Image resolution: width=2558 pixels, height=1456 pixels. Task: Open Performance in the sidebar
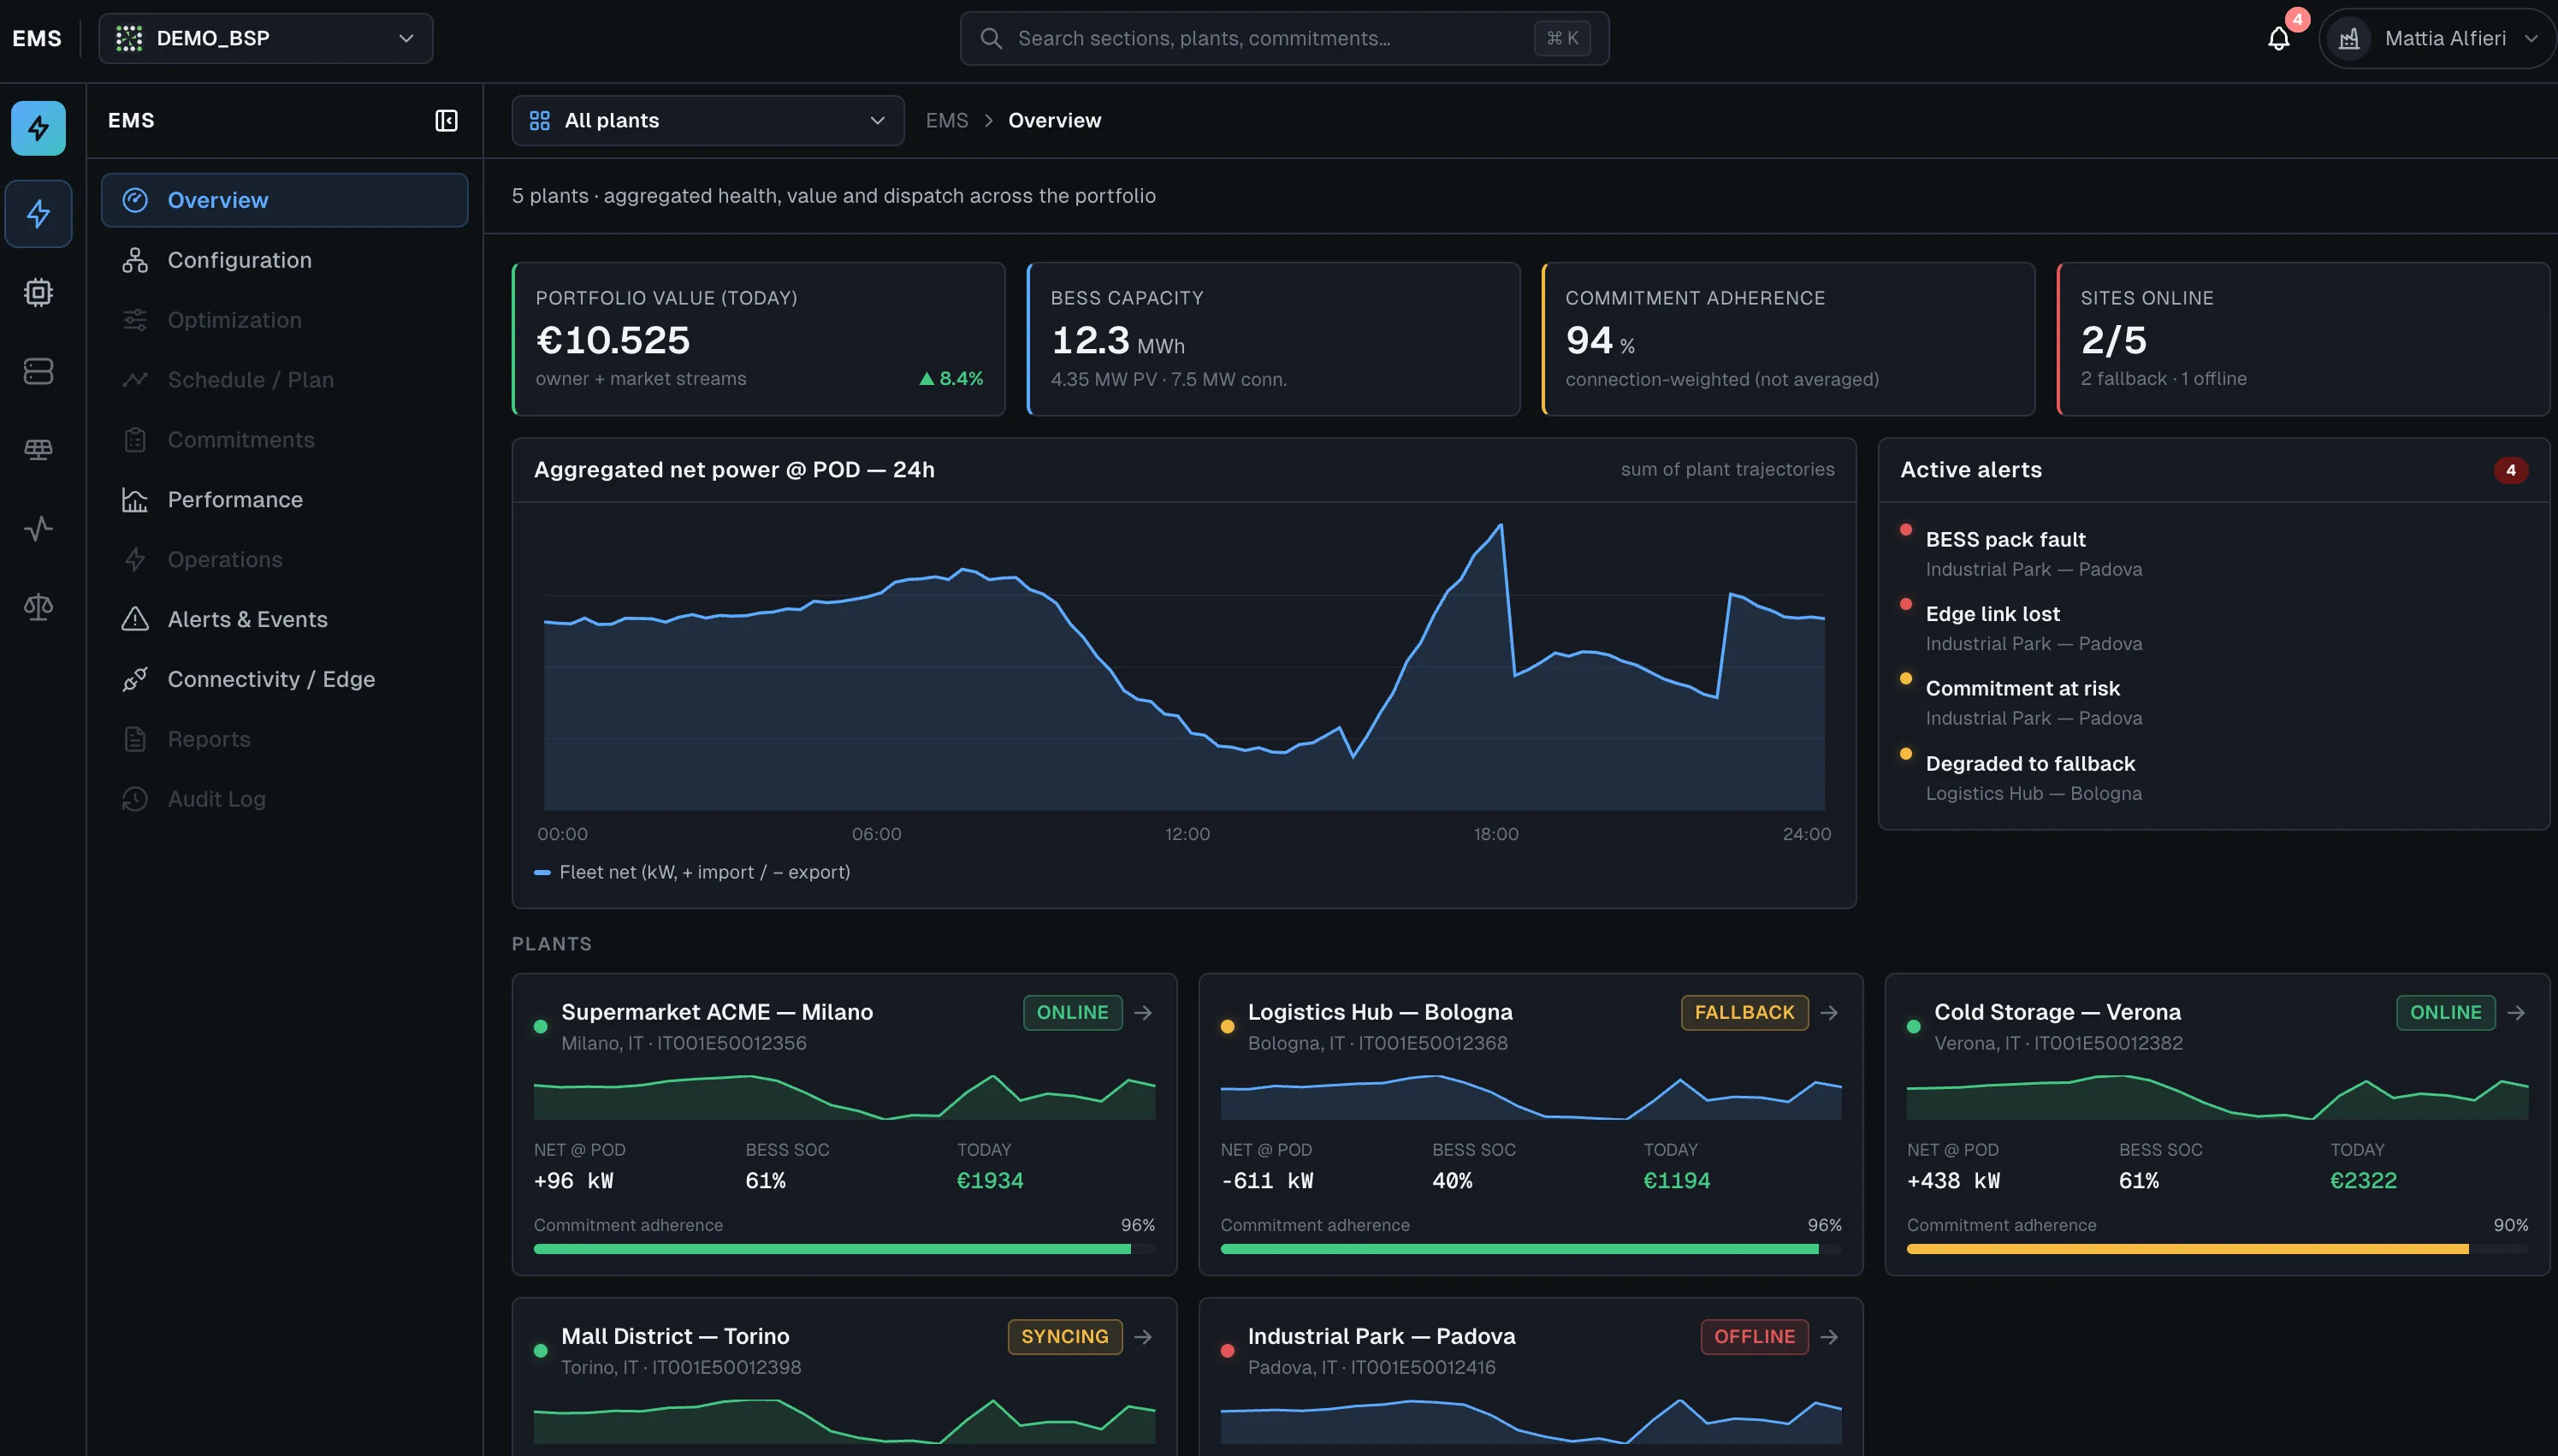point(284,499)
